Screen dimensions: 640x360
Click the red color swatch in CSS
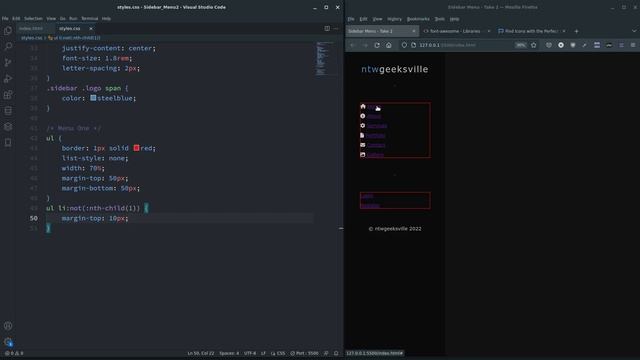(x=136, y=148)
